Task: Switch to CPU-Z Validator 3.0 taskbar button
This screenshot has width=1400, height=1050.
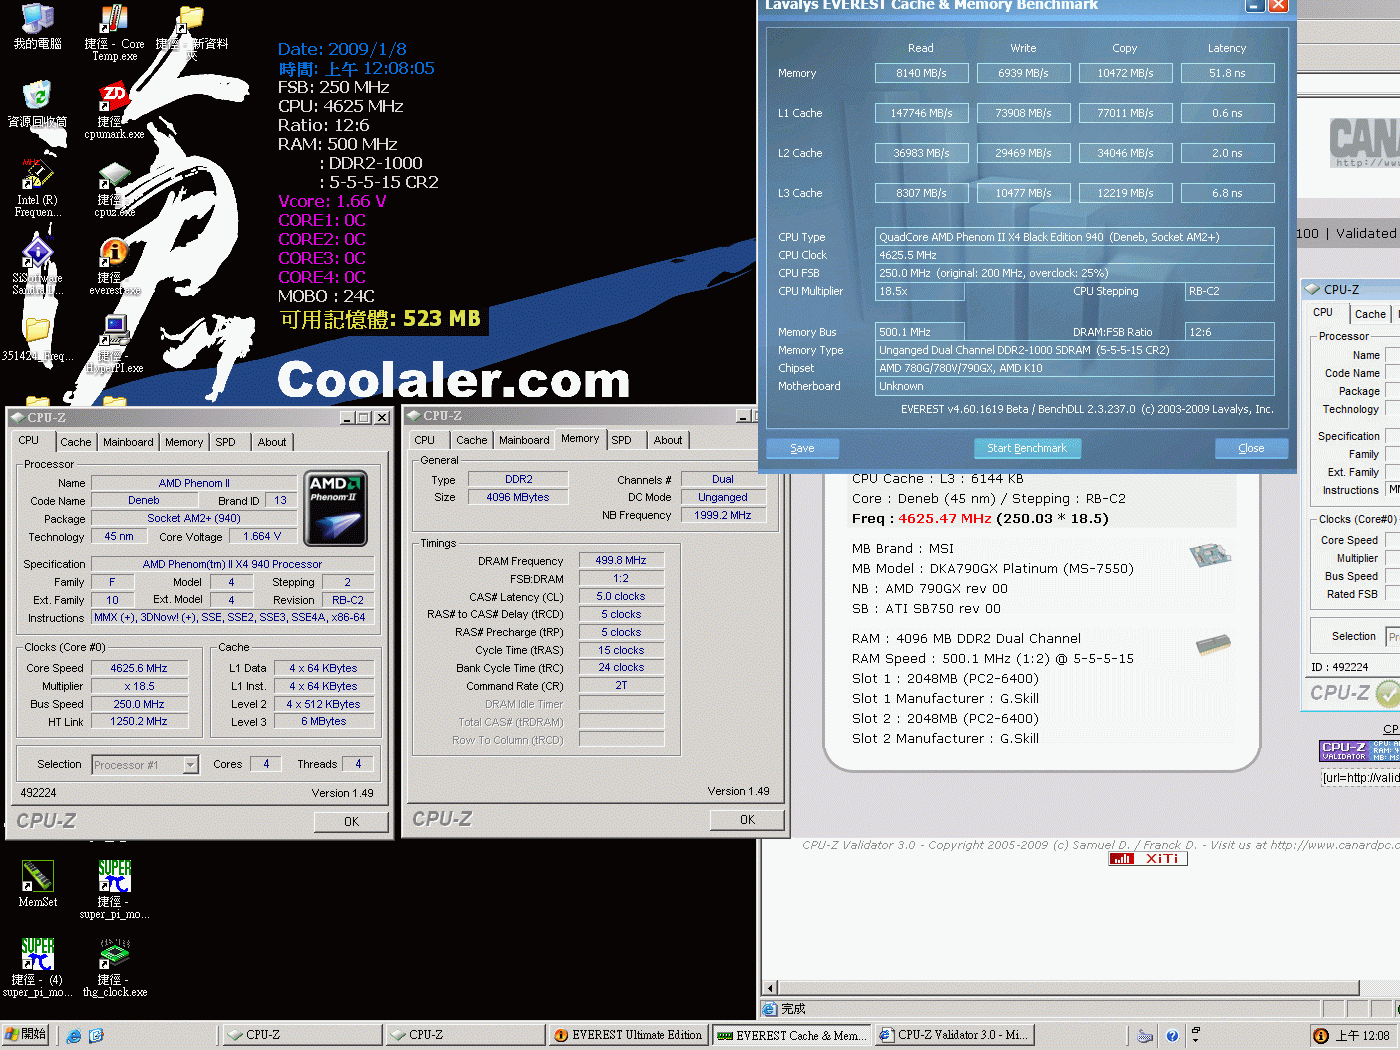Action: pos(954,1035)
